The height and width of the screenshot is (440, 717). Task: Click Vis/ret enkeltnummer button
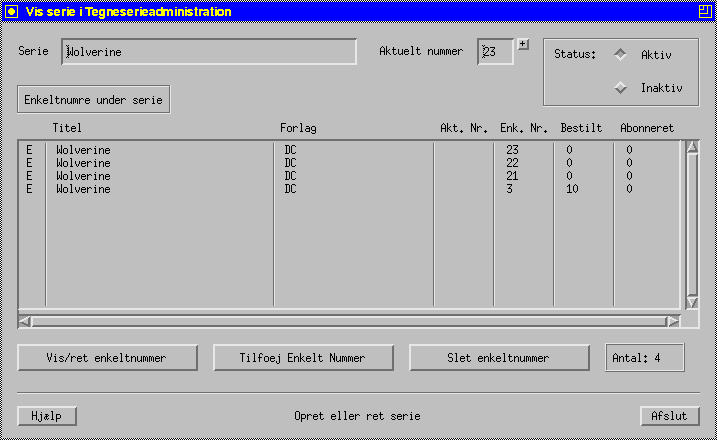click(107, 358)
